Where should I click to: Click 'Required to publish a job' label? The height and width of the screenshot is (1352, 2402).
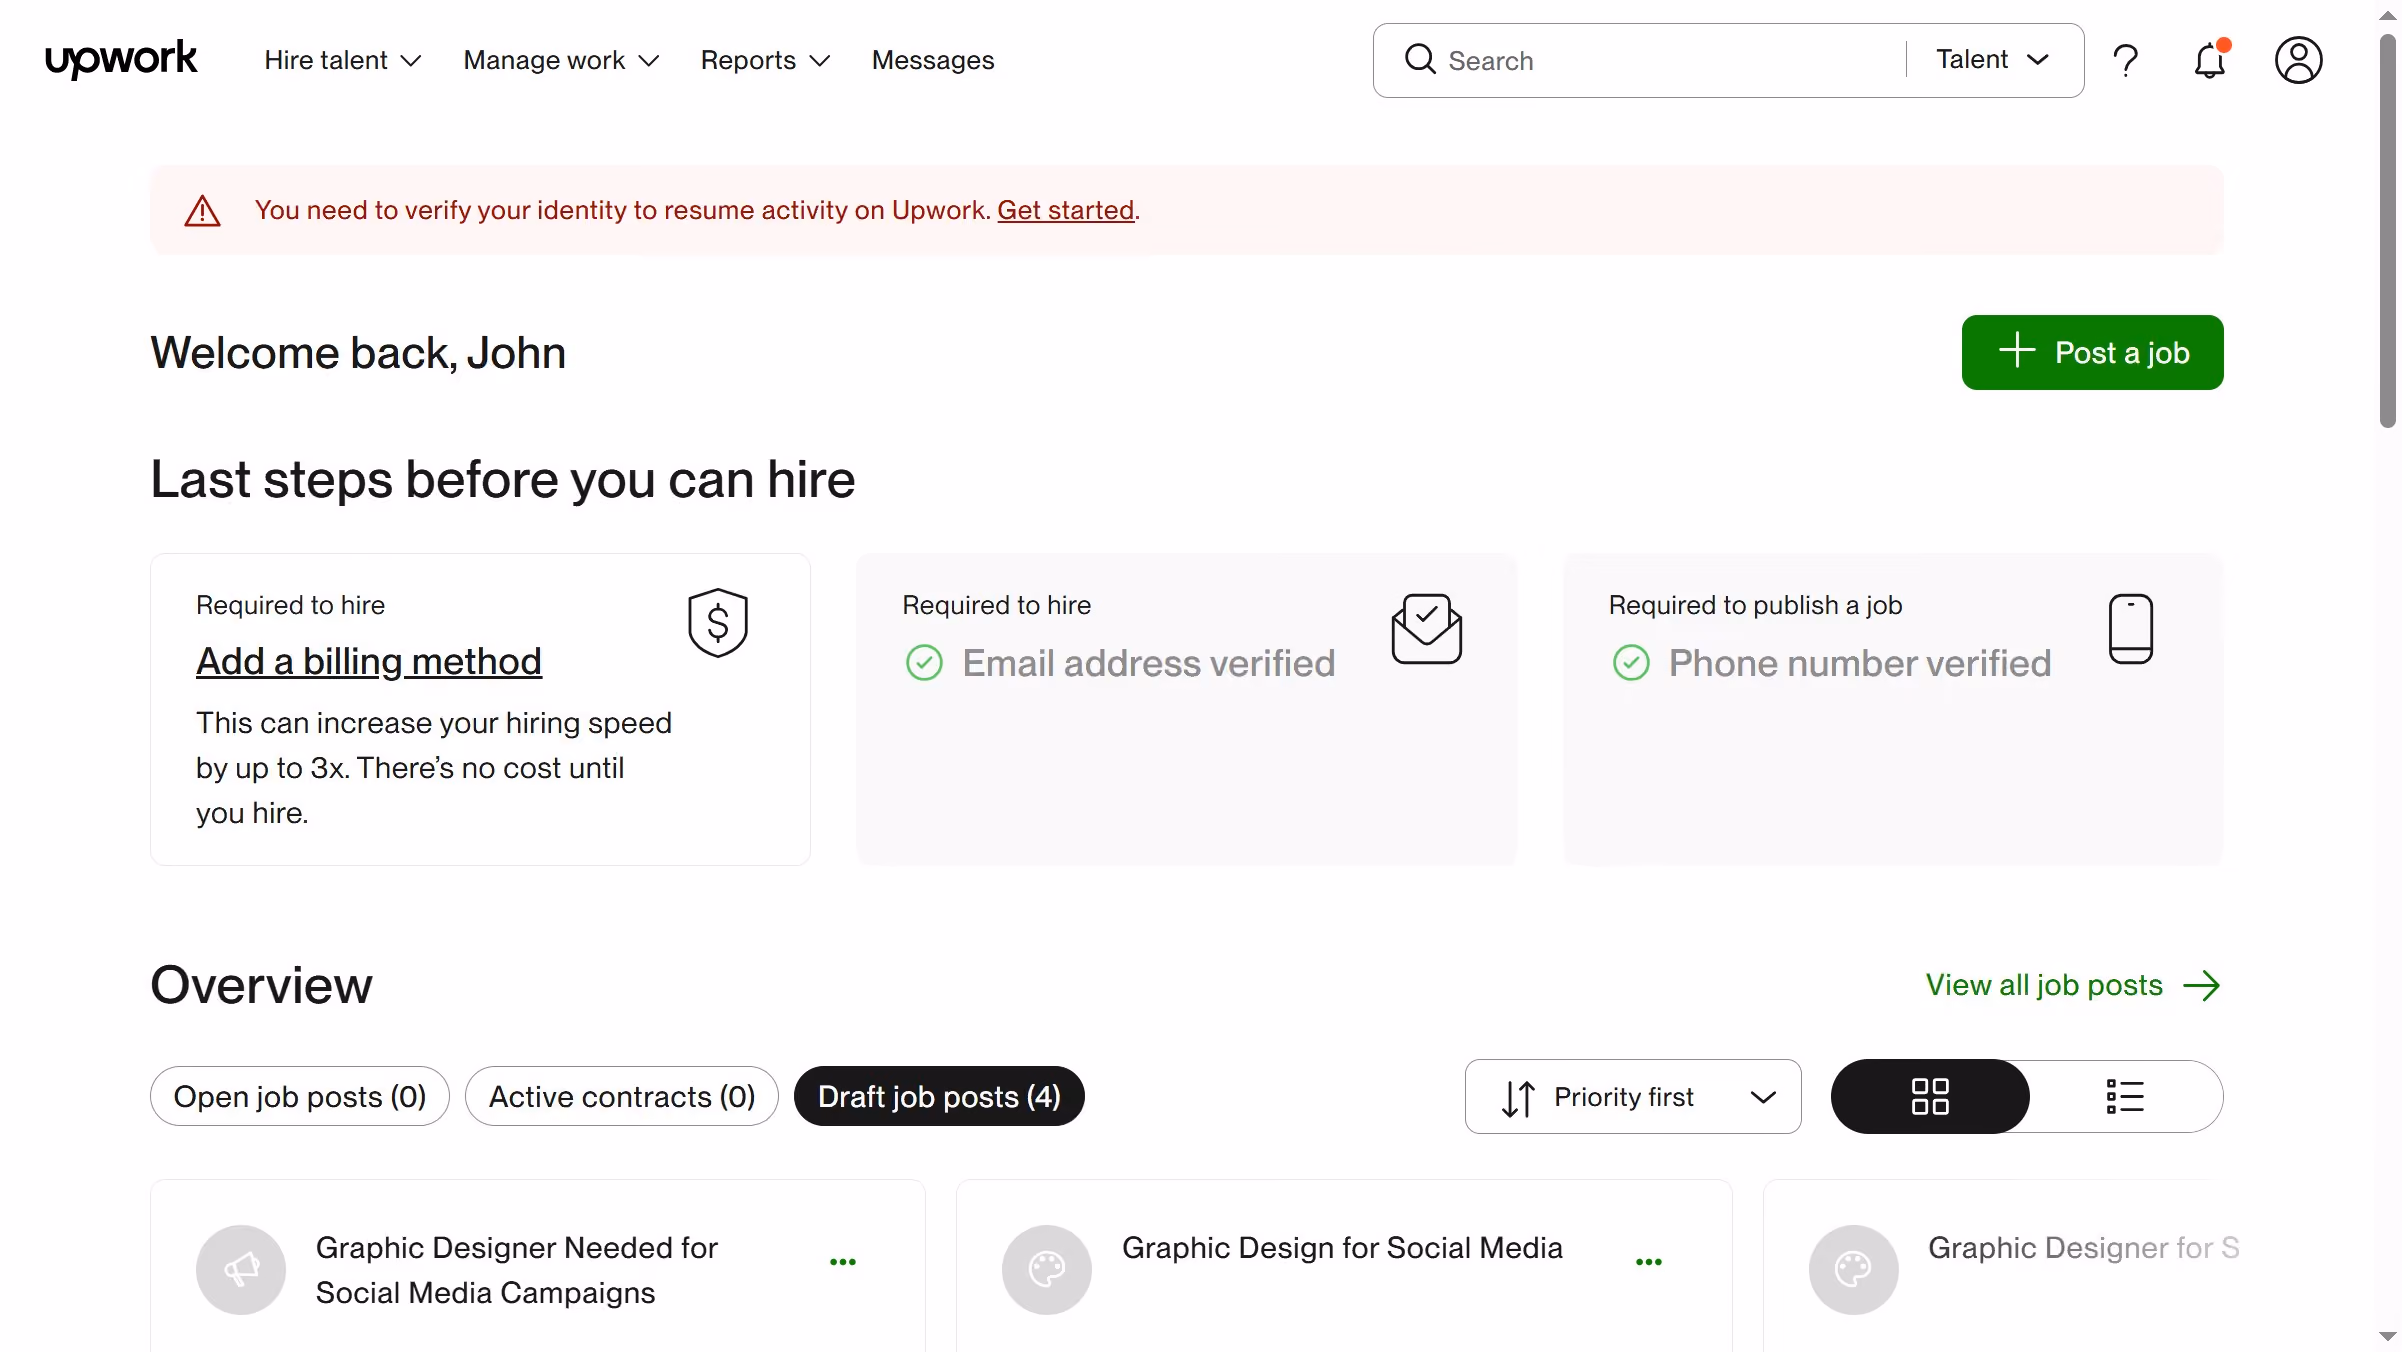(x=1755, y=605)
